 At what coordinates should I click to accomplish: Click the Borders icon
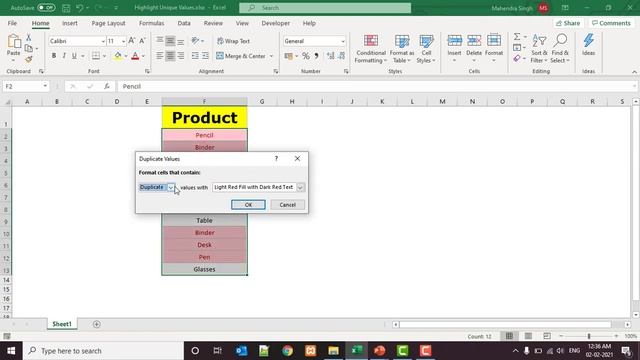(x=96, y=56)
